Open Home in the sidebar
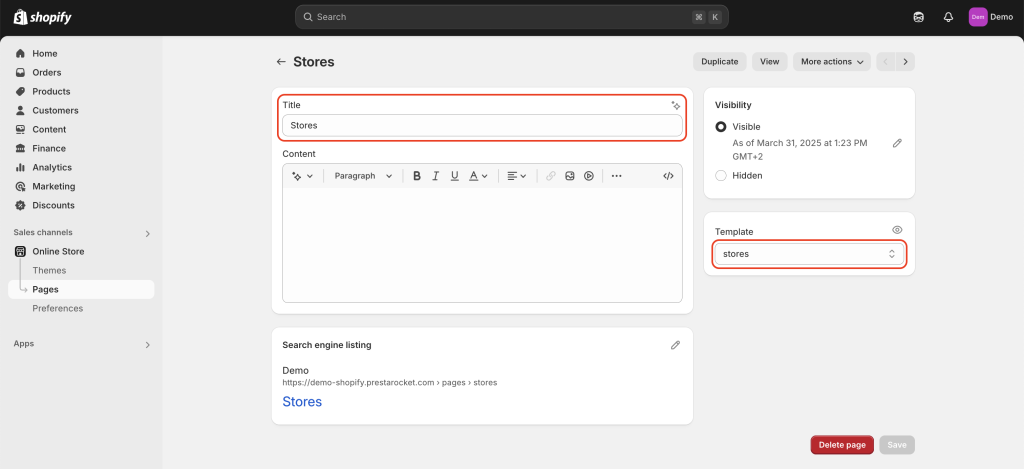The image size is (1024, 469). click(x=81, y=54)
